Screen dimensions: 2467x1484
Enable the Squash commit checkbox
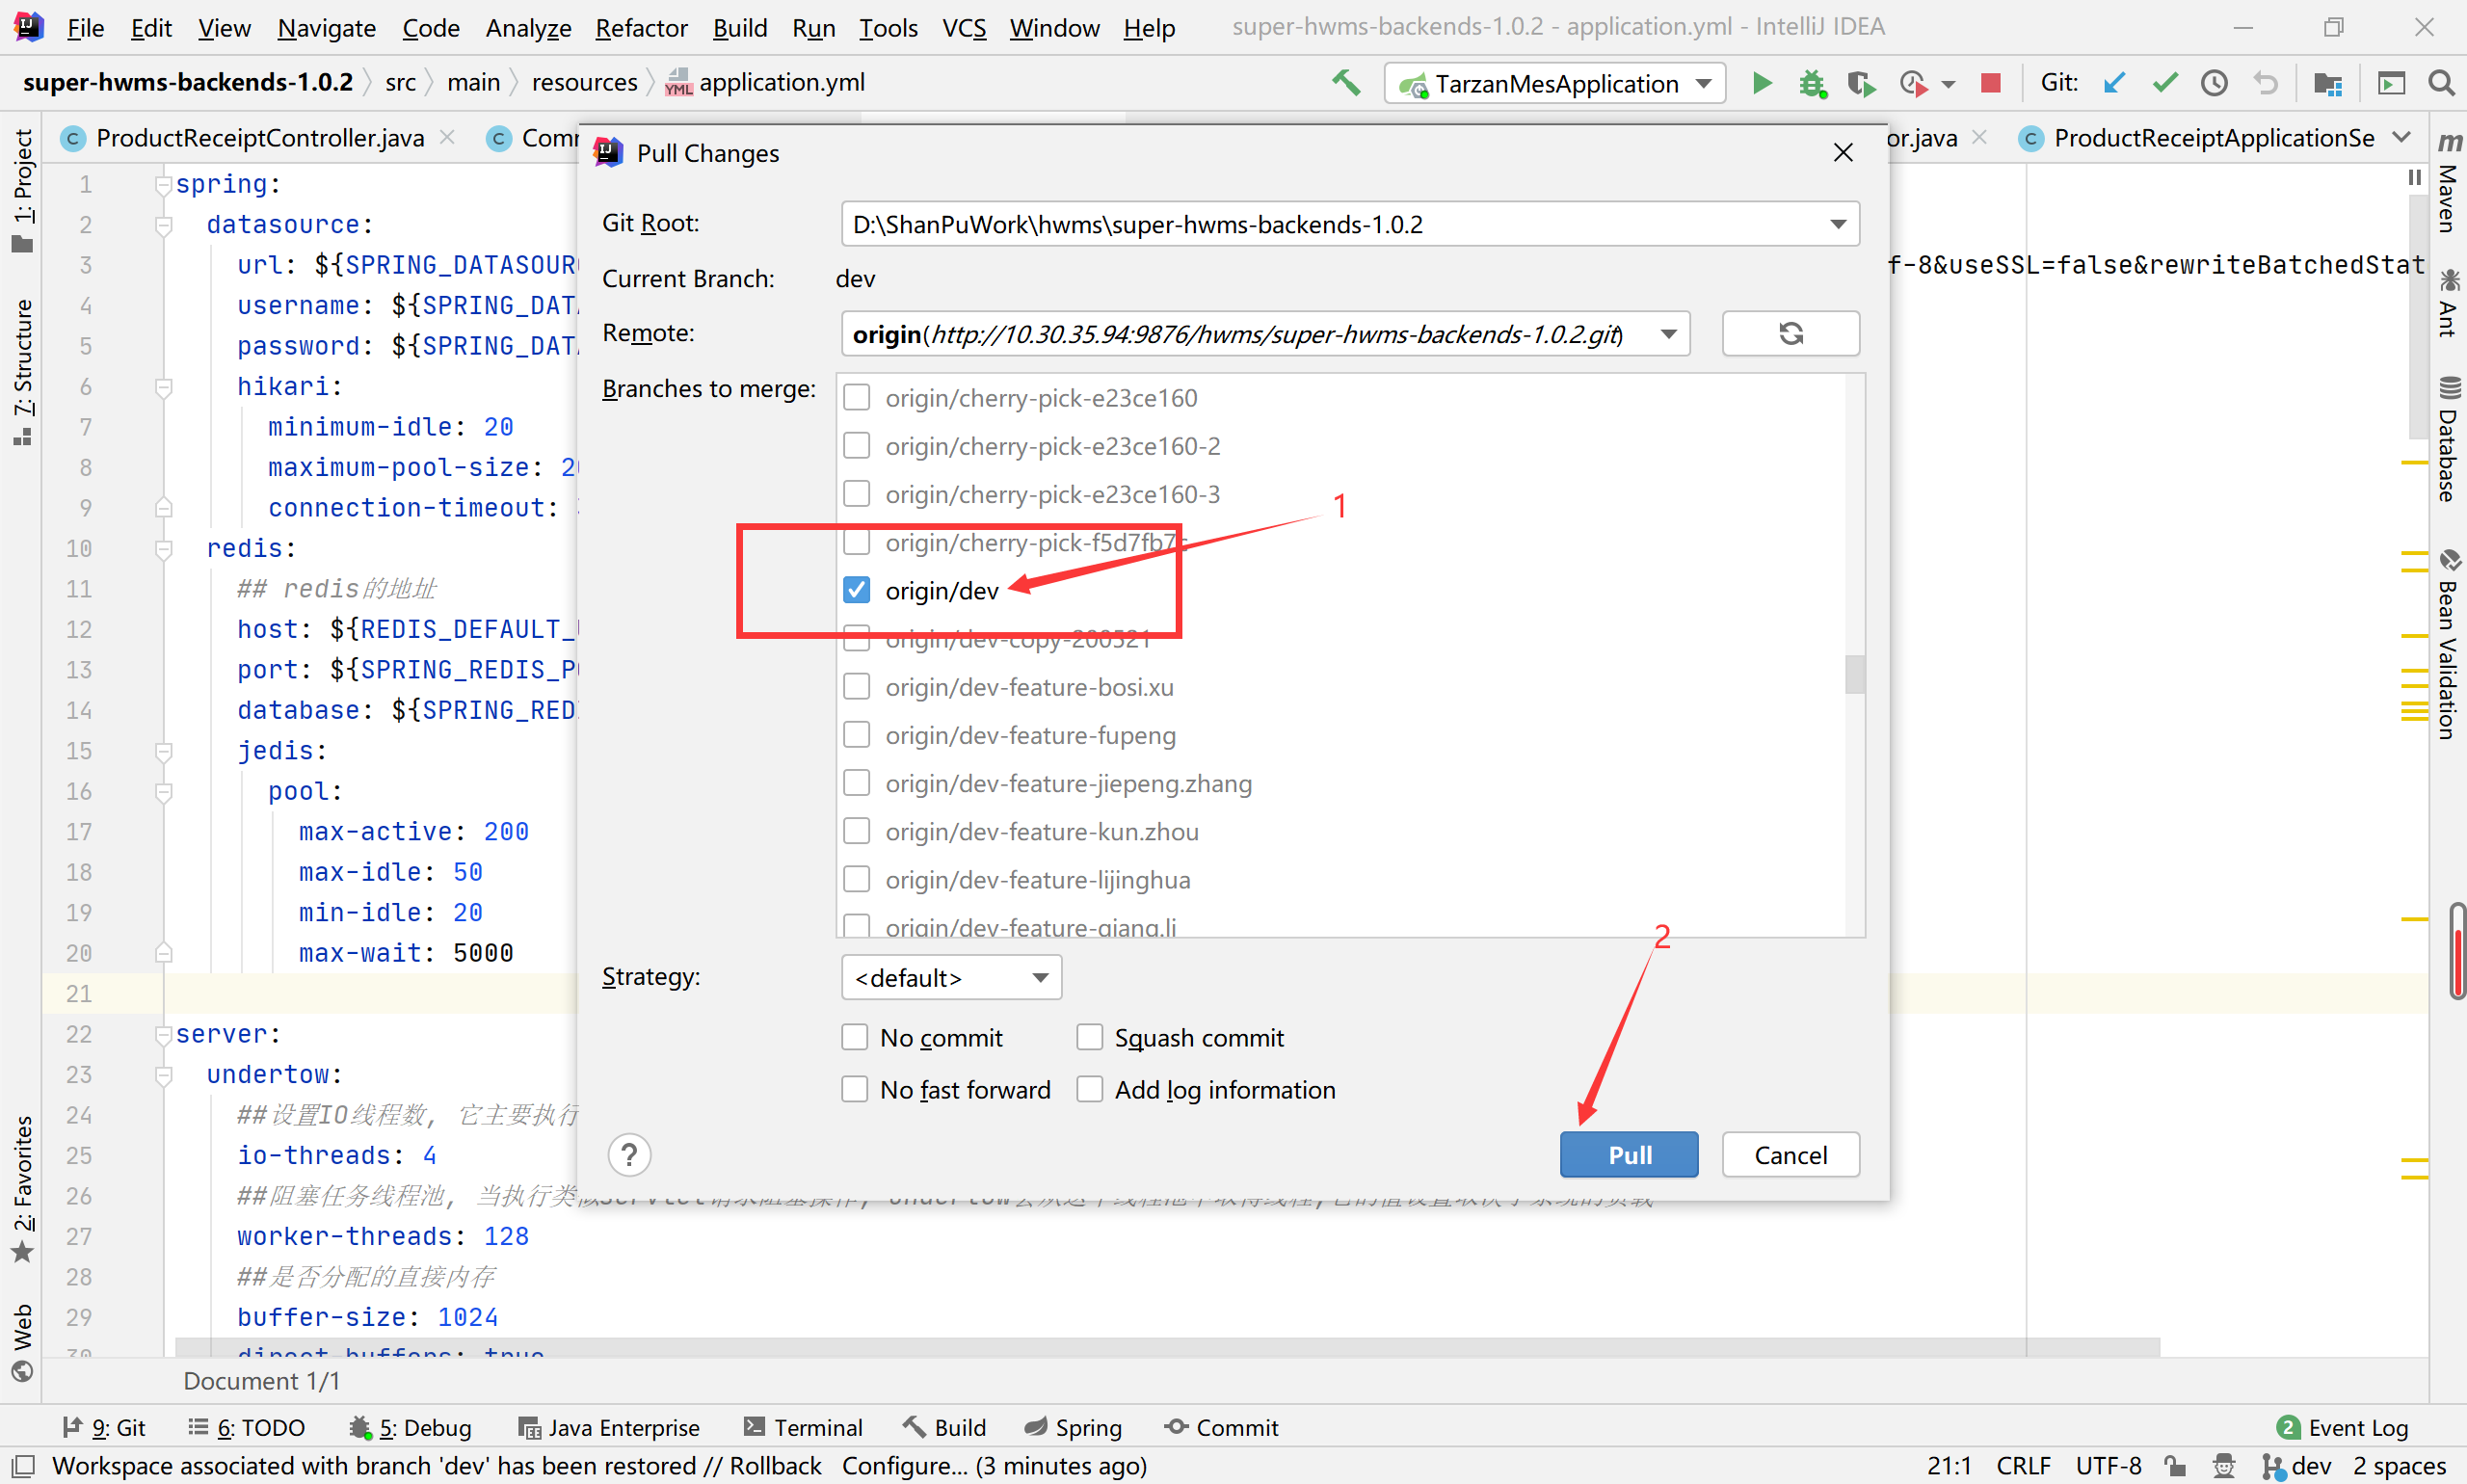(1089, 1037)
